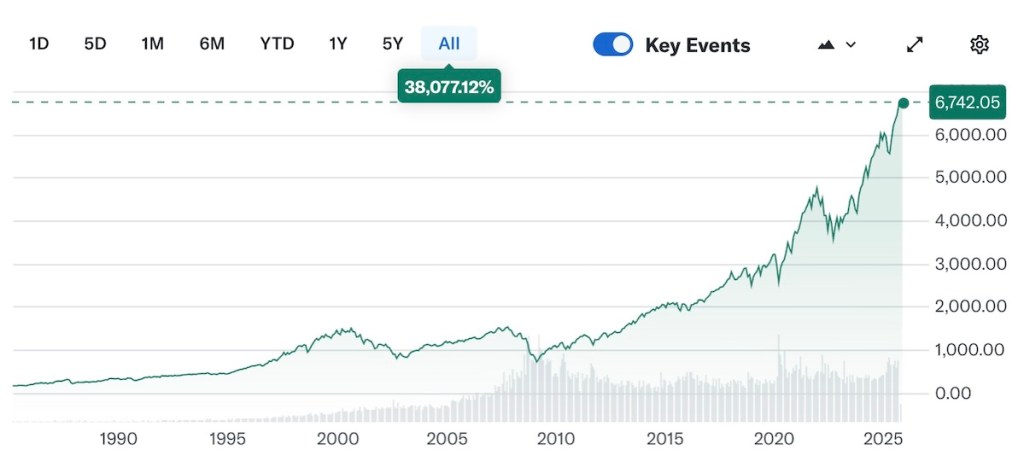
Task: Open the chart settings gear
Action: pos(979,44)
